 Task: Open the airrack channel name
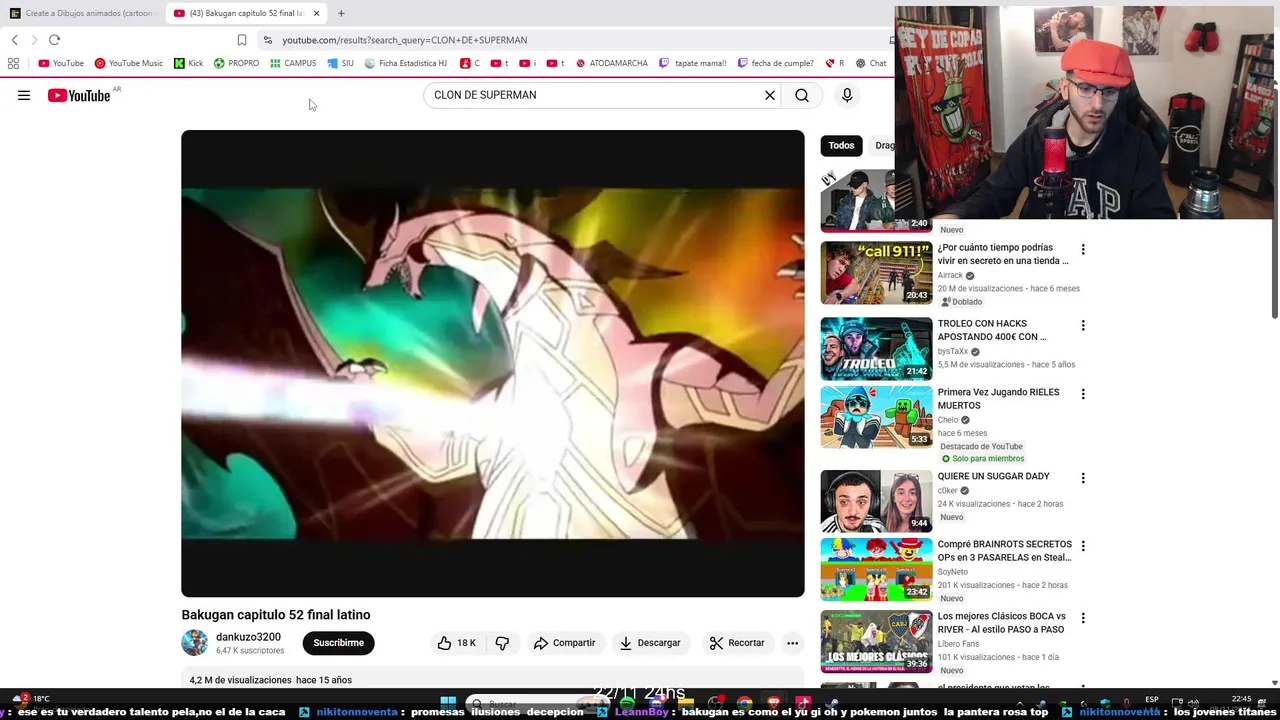coord(950,275)
